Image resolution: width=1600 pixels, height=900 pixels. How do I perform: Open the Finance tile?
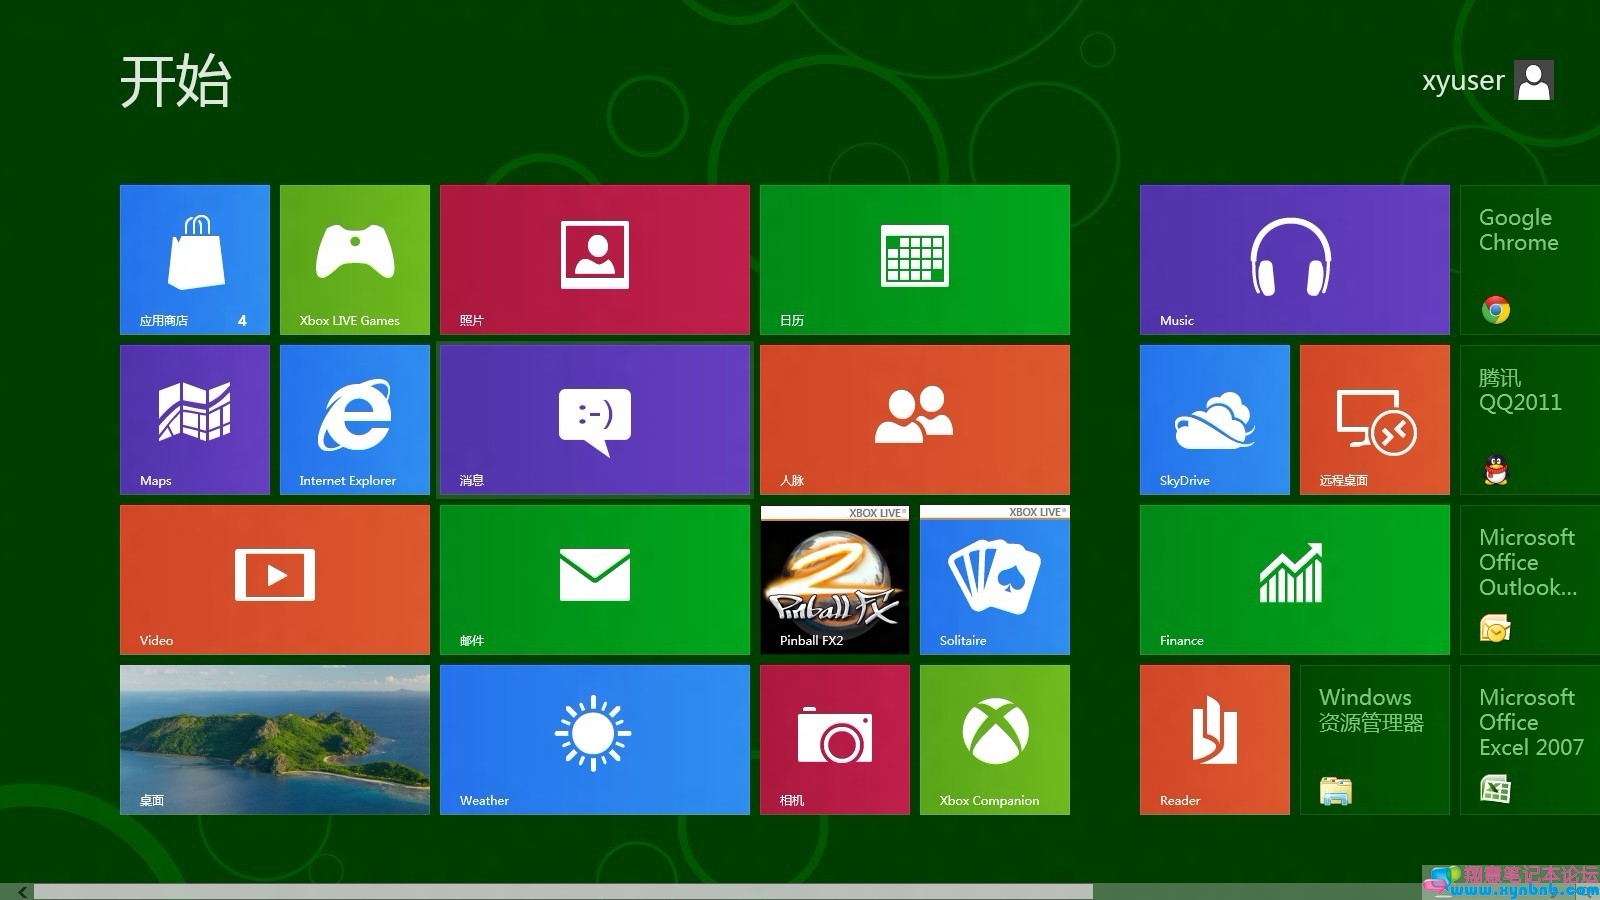(x=1295, y=580)
